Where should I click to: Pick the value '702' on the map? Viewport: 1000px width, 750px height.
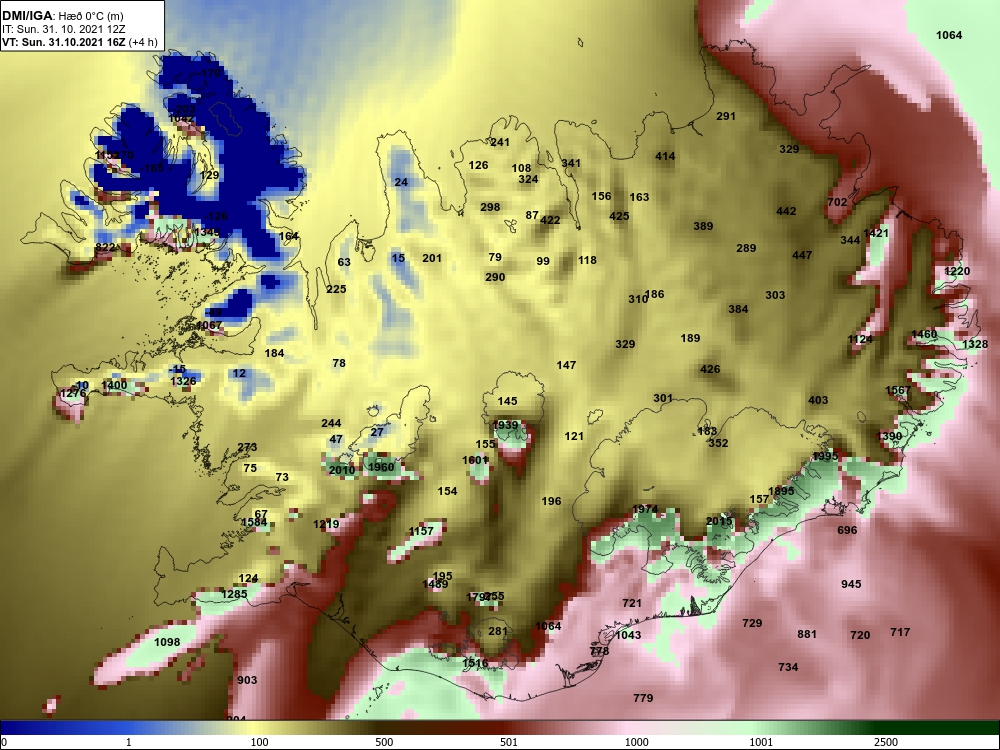[x=837, y=202]
